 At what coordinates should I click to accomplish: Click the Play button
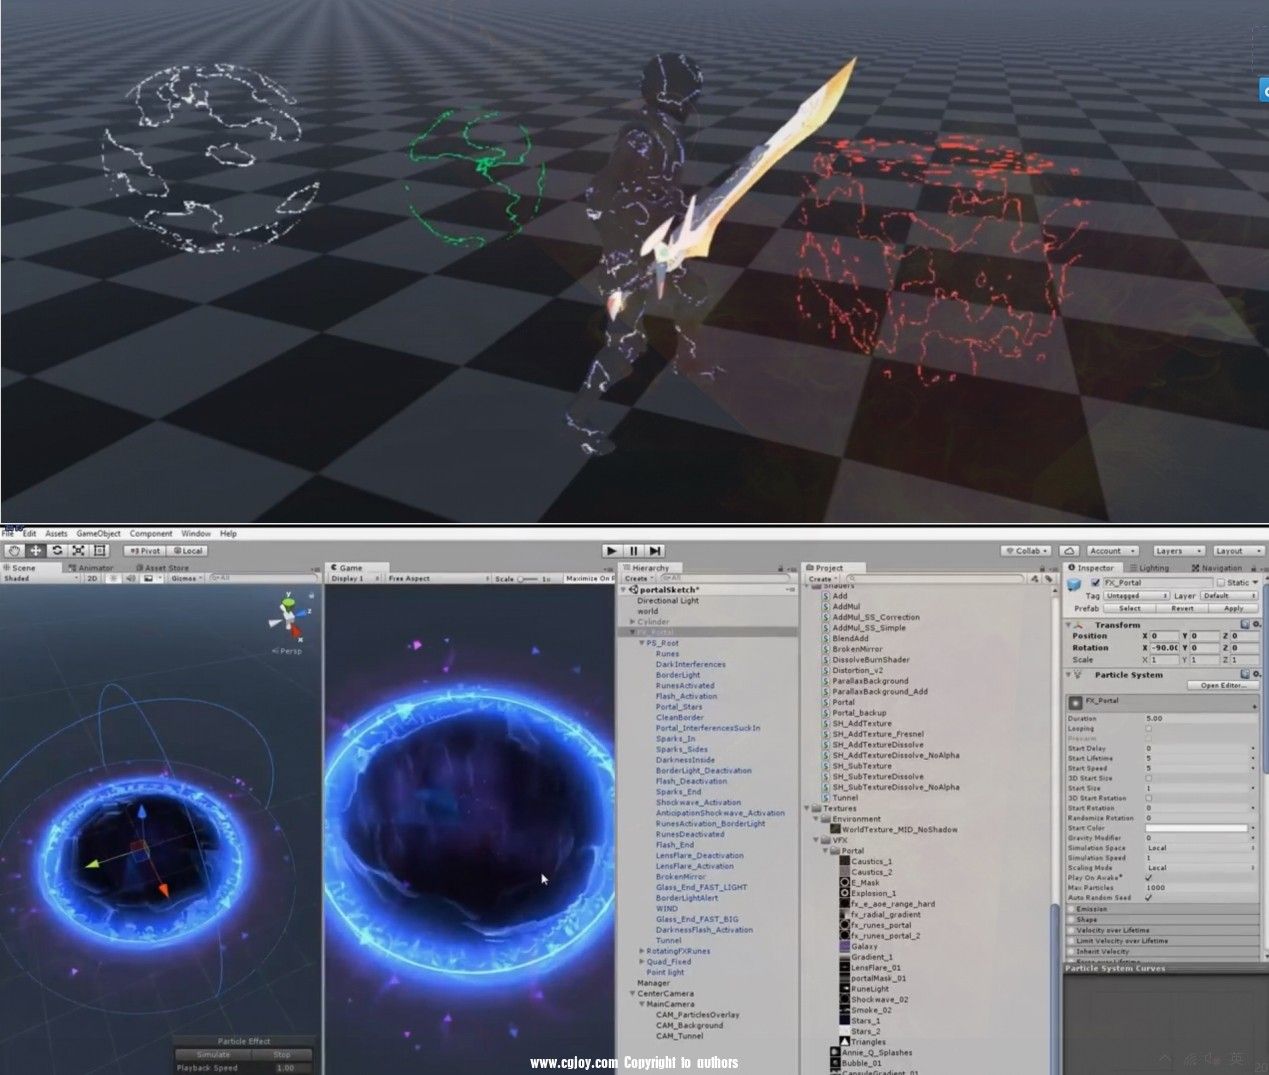tap(612, 550)
